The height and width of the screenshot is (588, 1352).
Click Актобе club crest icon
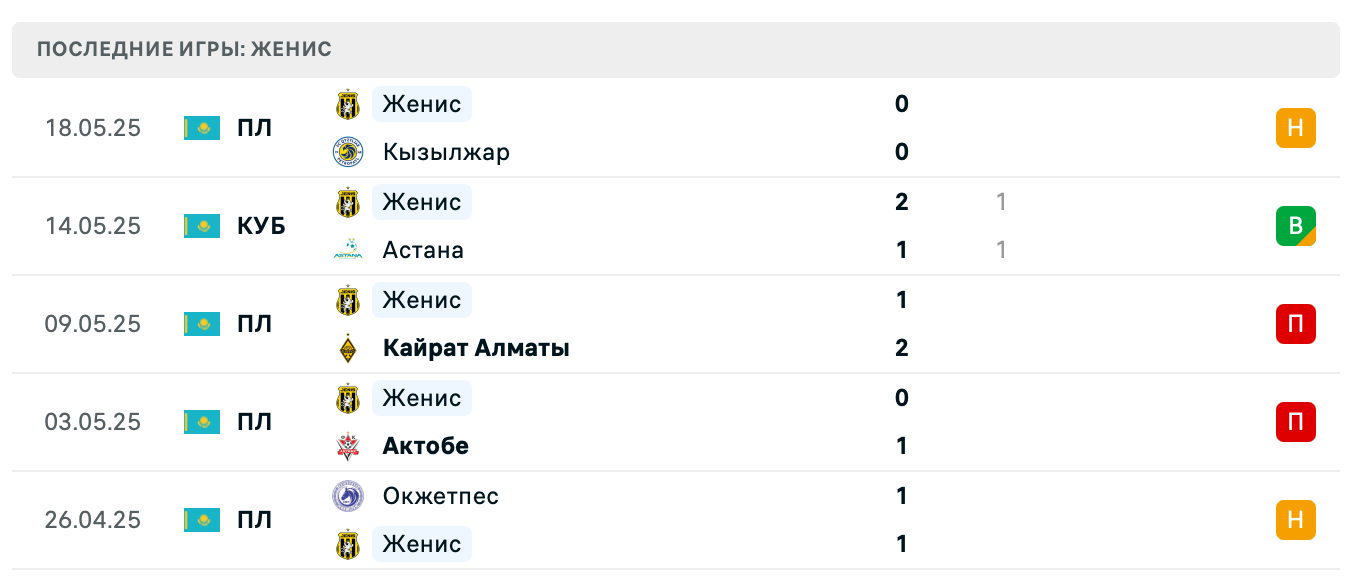click(347, 446)
